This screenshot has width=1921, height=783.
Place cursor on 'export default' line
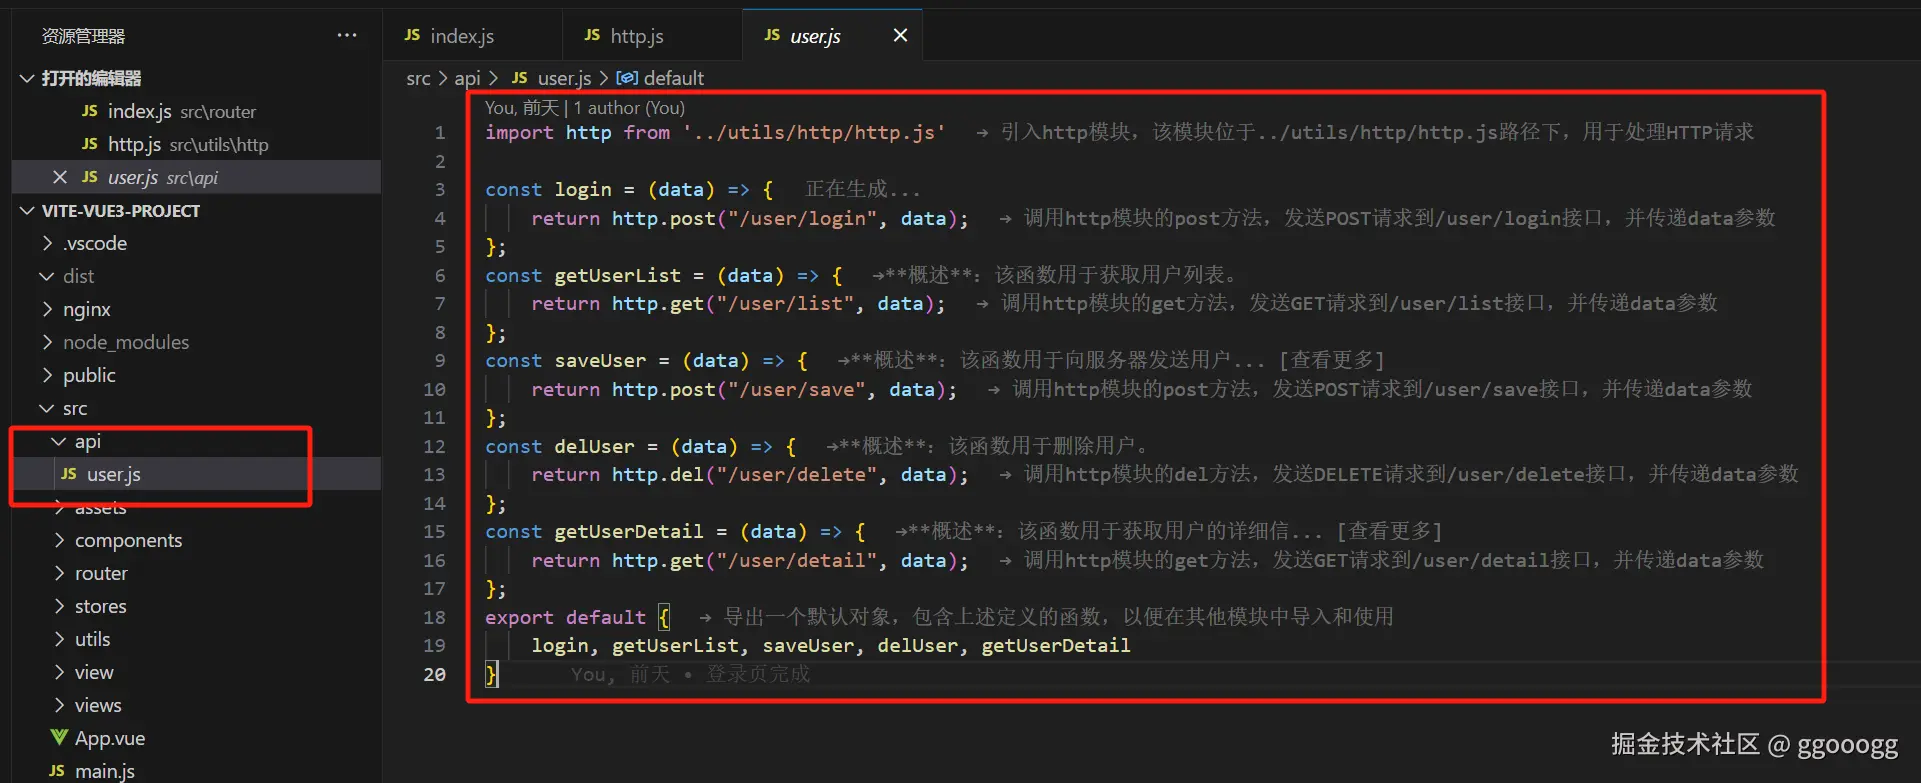[x=565, y=617]
